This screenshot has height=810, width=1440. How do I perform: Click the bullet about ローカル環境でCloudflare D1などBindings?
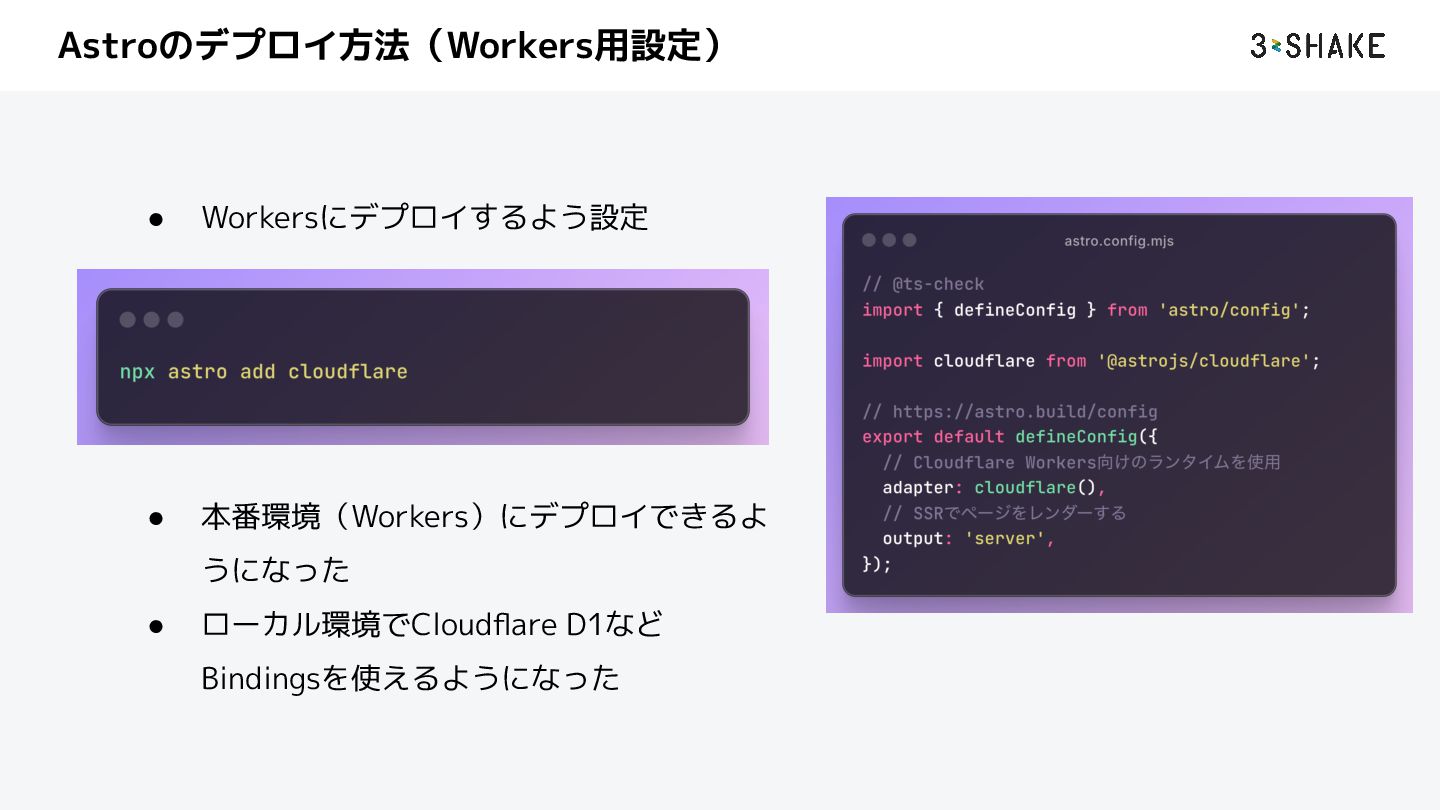click(432, 652)
